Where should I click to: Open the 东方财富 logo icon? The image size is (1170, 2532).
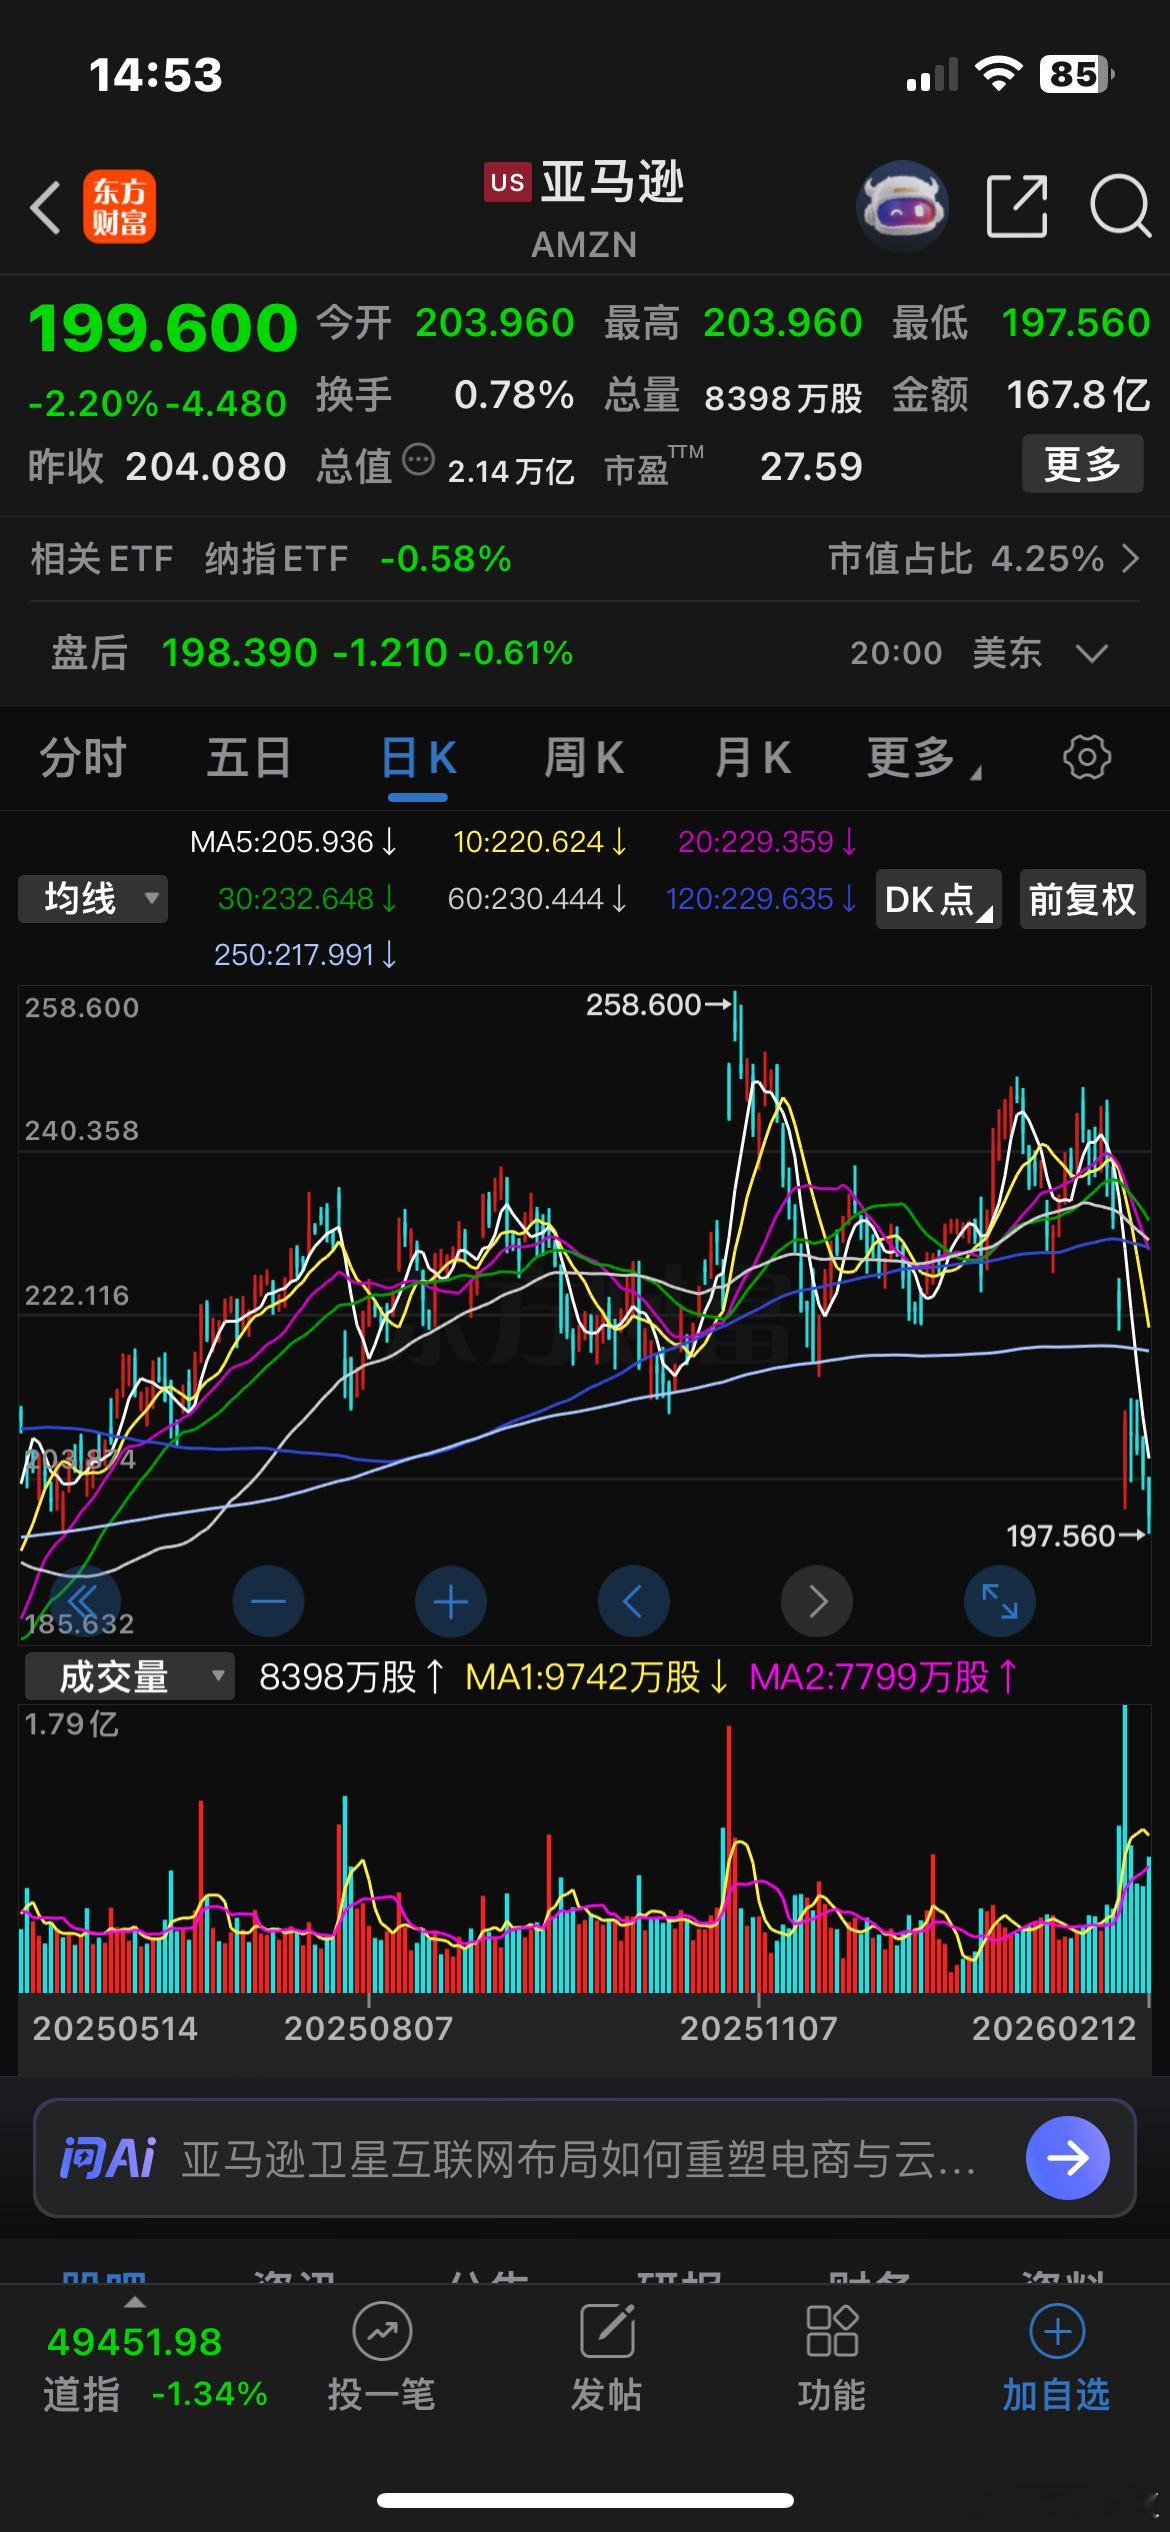pos(119,207)
